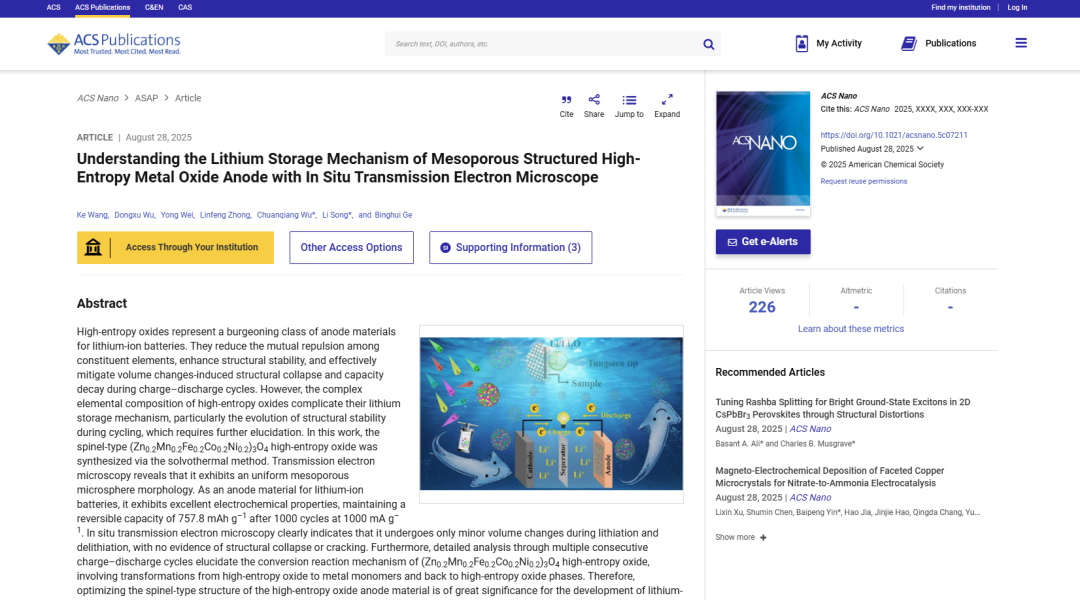Open the Publications book icon
The width and height of the screenshot is (1080, 600).
pyautogui.click(x=908, y=43)
